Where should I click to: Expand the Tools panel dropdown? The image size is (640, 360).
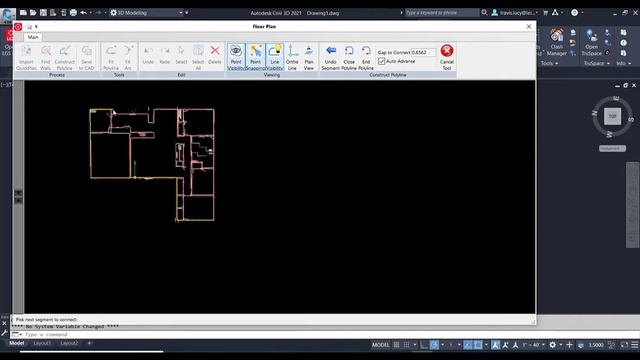(x=549, y=63)
